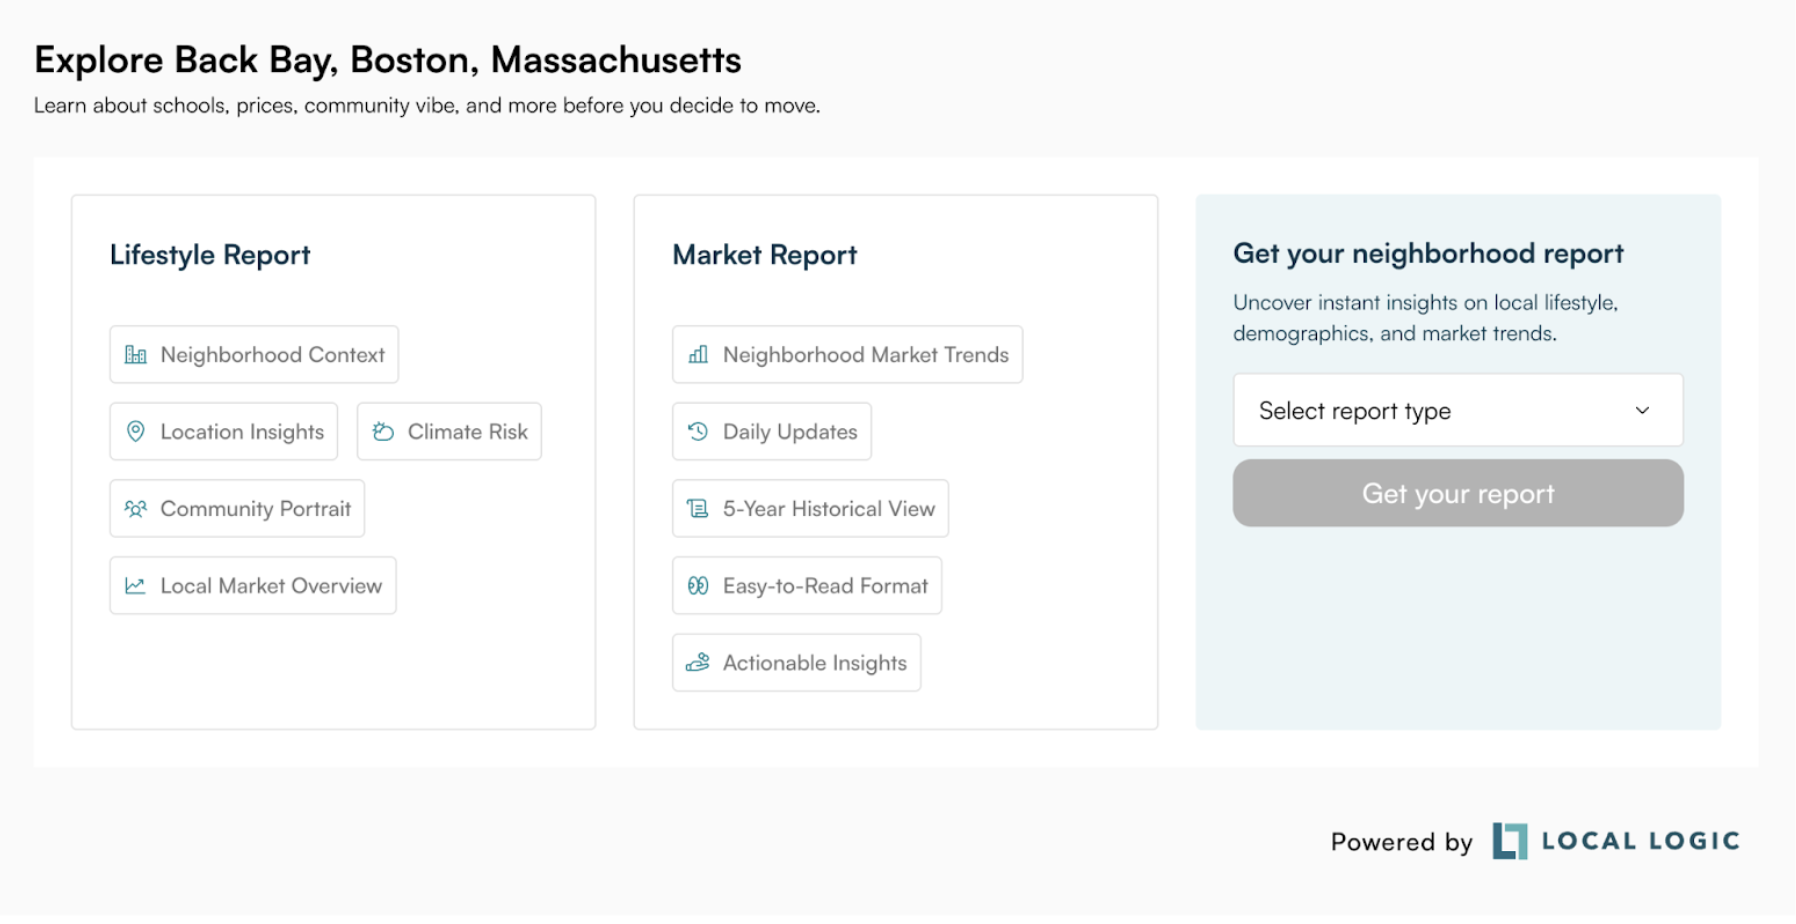This screenshot has height=924, width=1796.
Task: Click the Lifestyle Report heading
Action: (210, 255)
